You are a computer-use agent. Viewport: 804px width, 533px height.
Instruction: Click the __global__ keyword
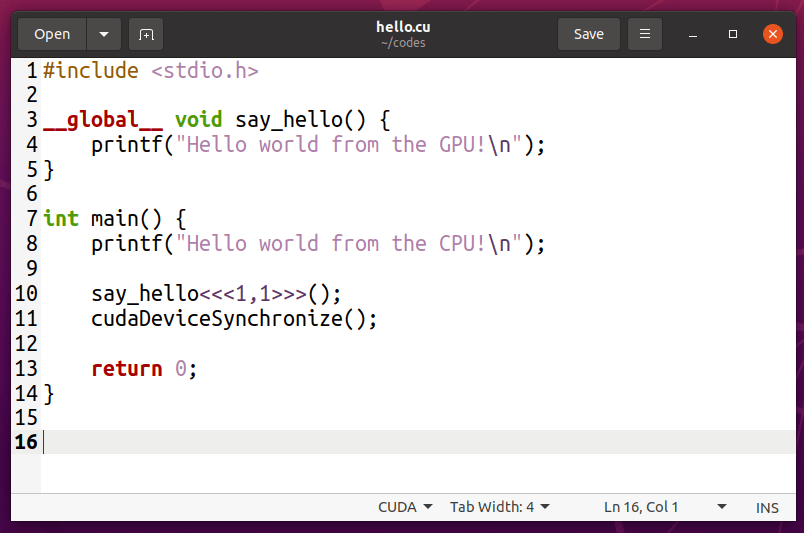click(103, 120)
